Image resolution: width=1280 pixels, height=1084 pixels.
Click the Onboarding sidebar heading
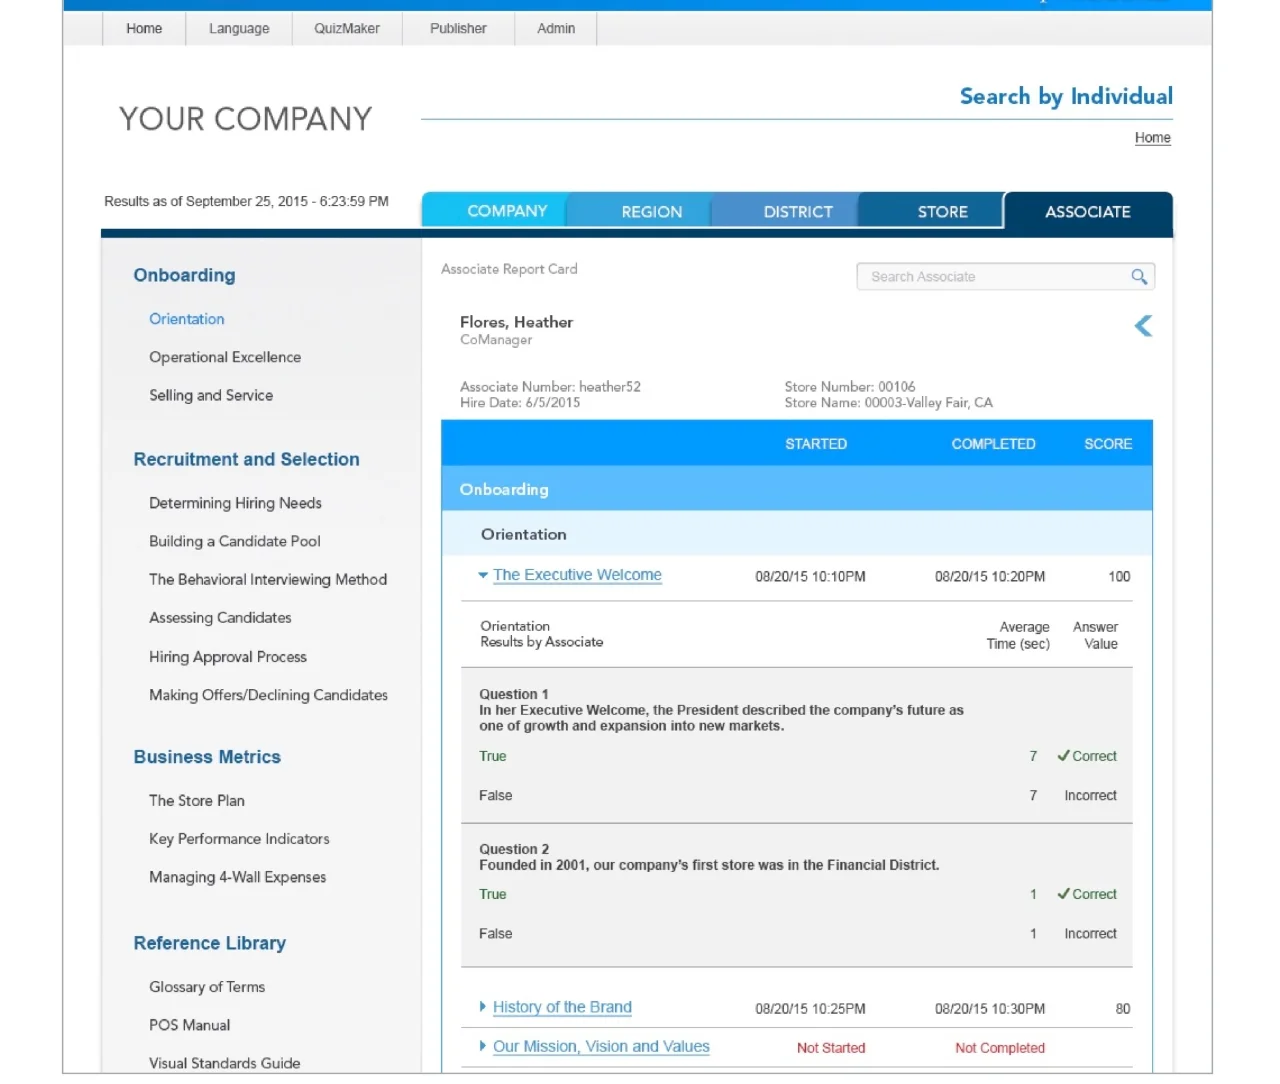(x=185, y=275)
